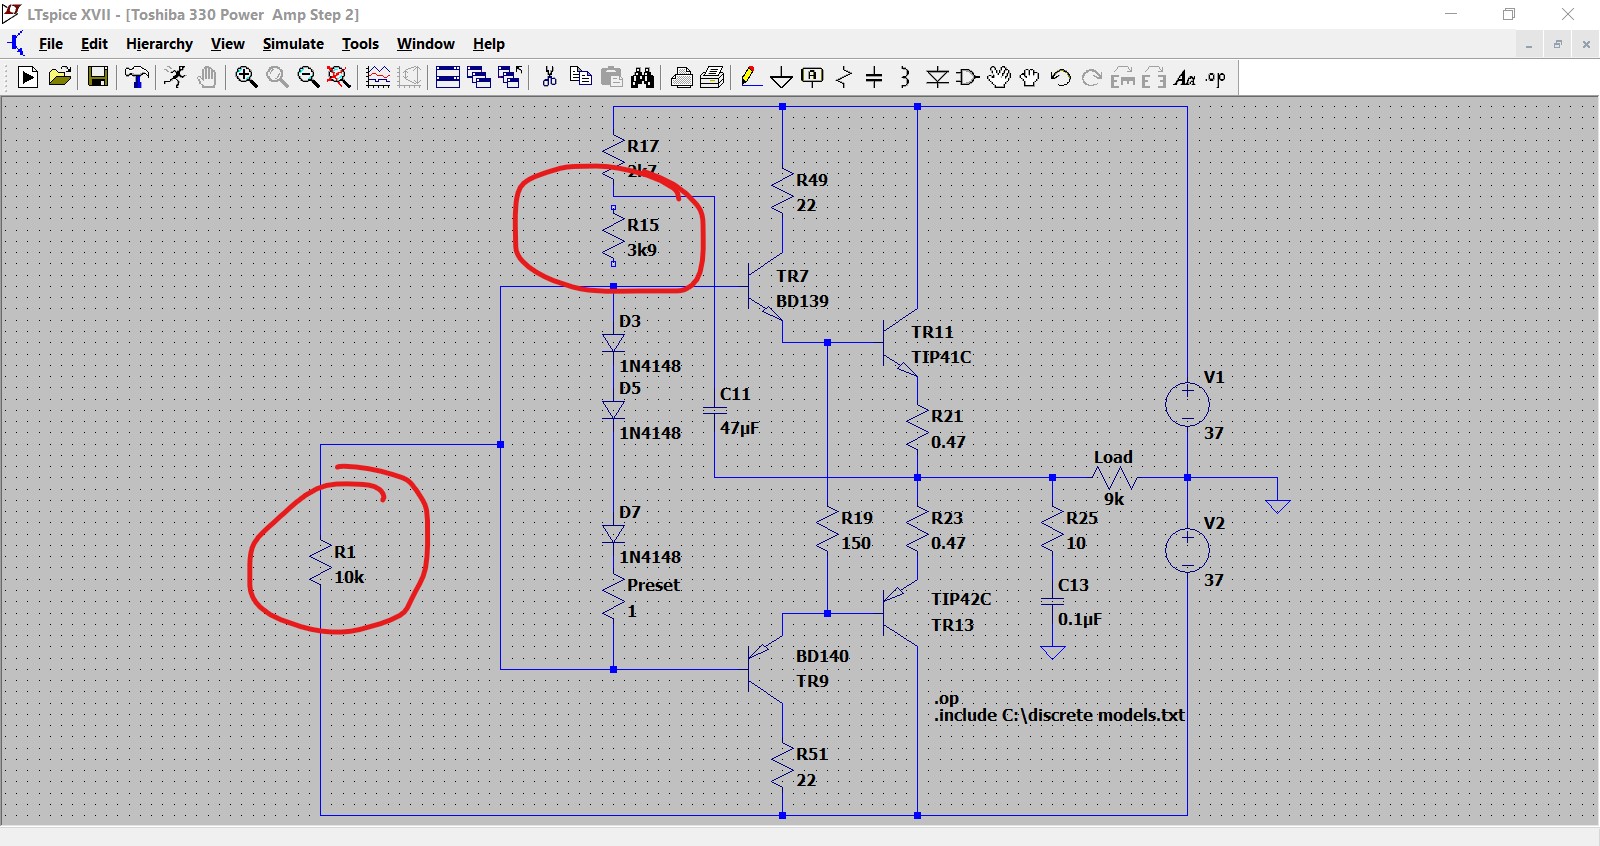This screenshot has height=846, width=1600.
Task: Click the C11 47µF capacitor symbol
Action: coord(714,410)
